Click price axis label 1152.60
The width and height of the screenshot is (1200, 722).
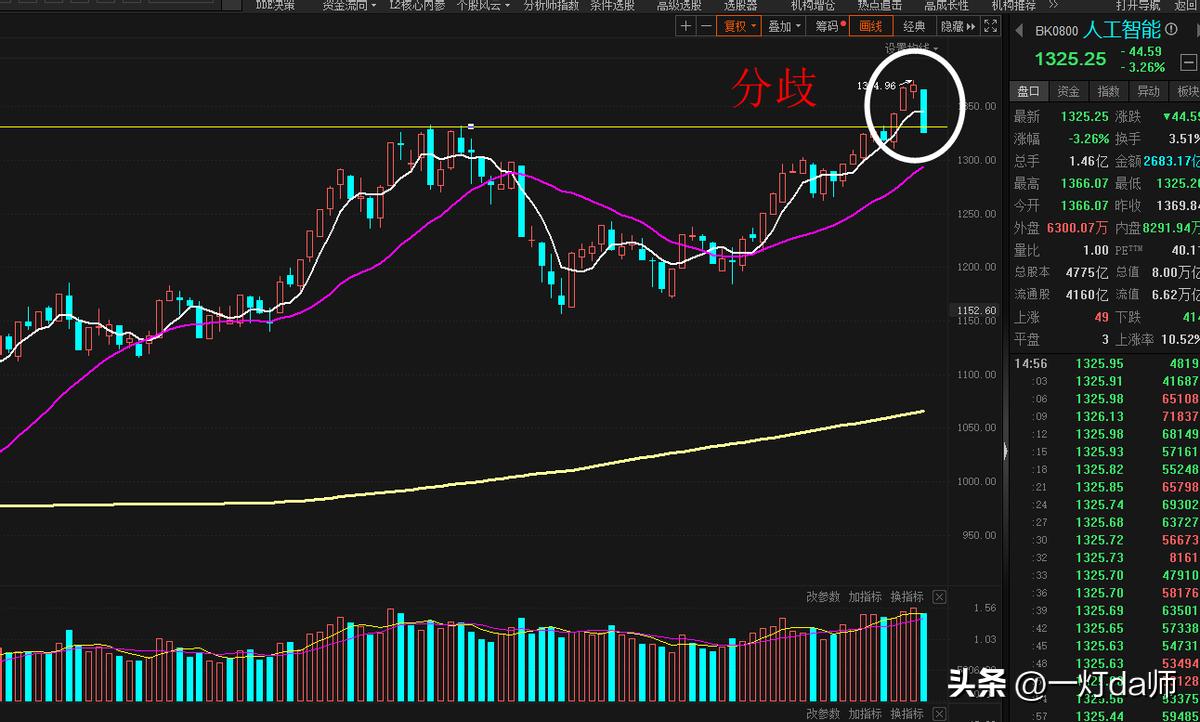pyautogui.click(x=975, y=310)
